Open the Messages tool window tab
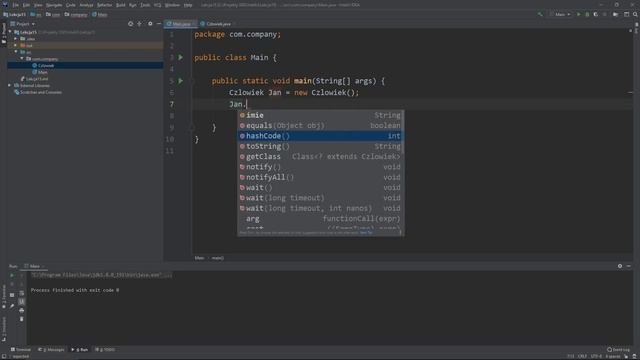Viewport: 640px width, 360px height. click(x=51, y=349)
